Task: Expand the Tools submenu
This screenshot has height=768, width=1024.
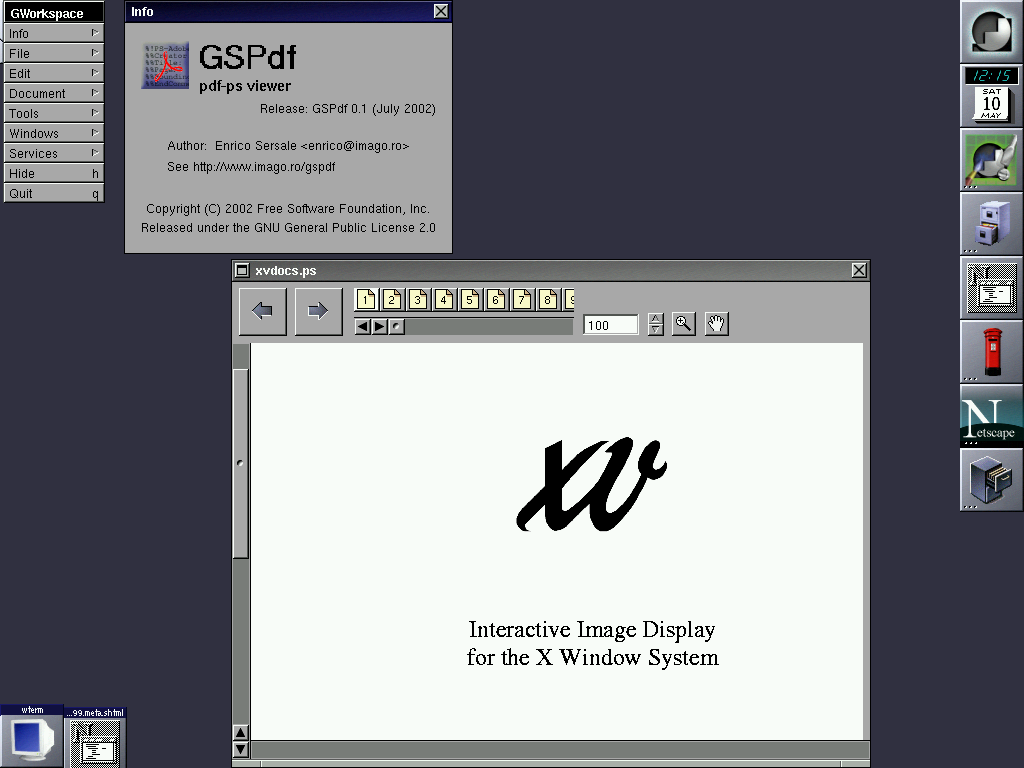Action: tap(53, 113)
